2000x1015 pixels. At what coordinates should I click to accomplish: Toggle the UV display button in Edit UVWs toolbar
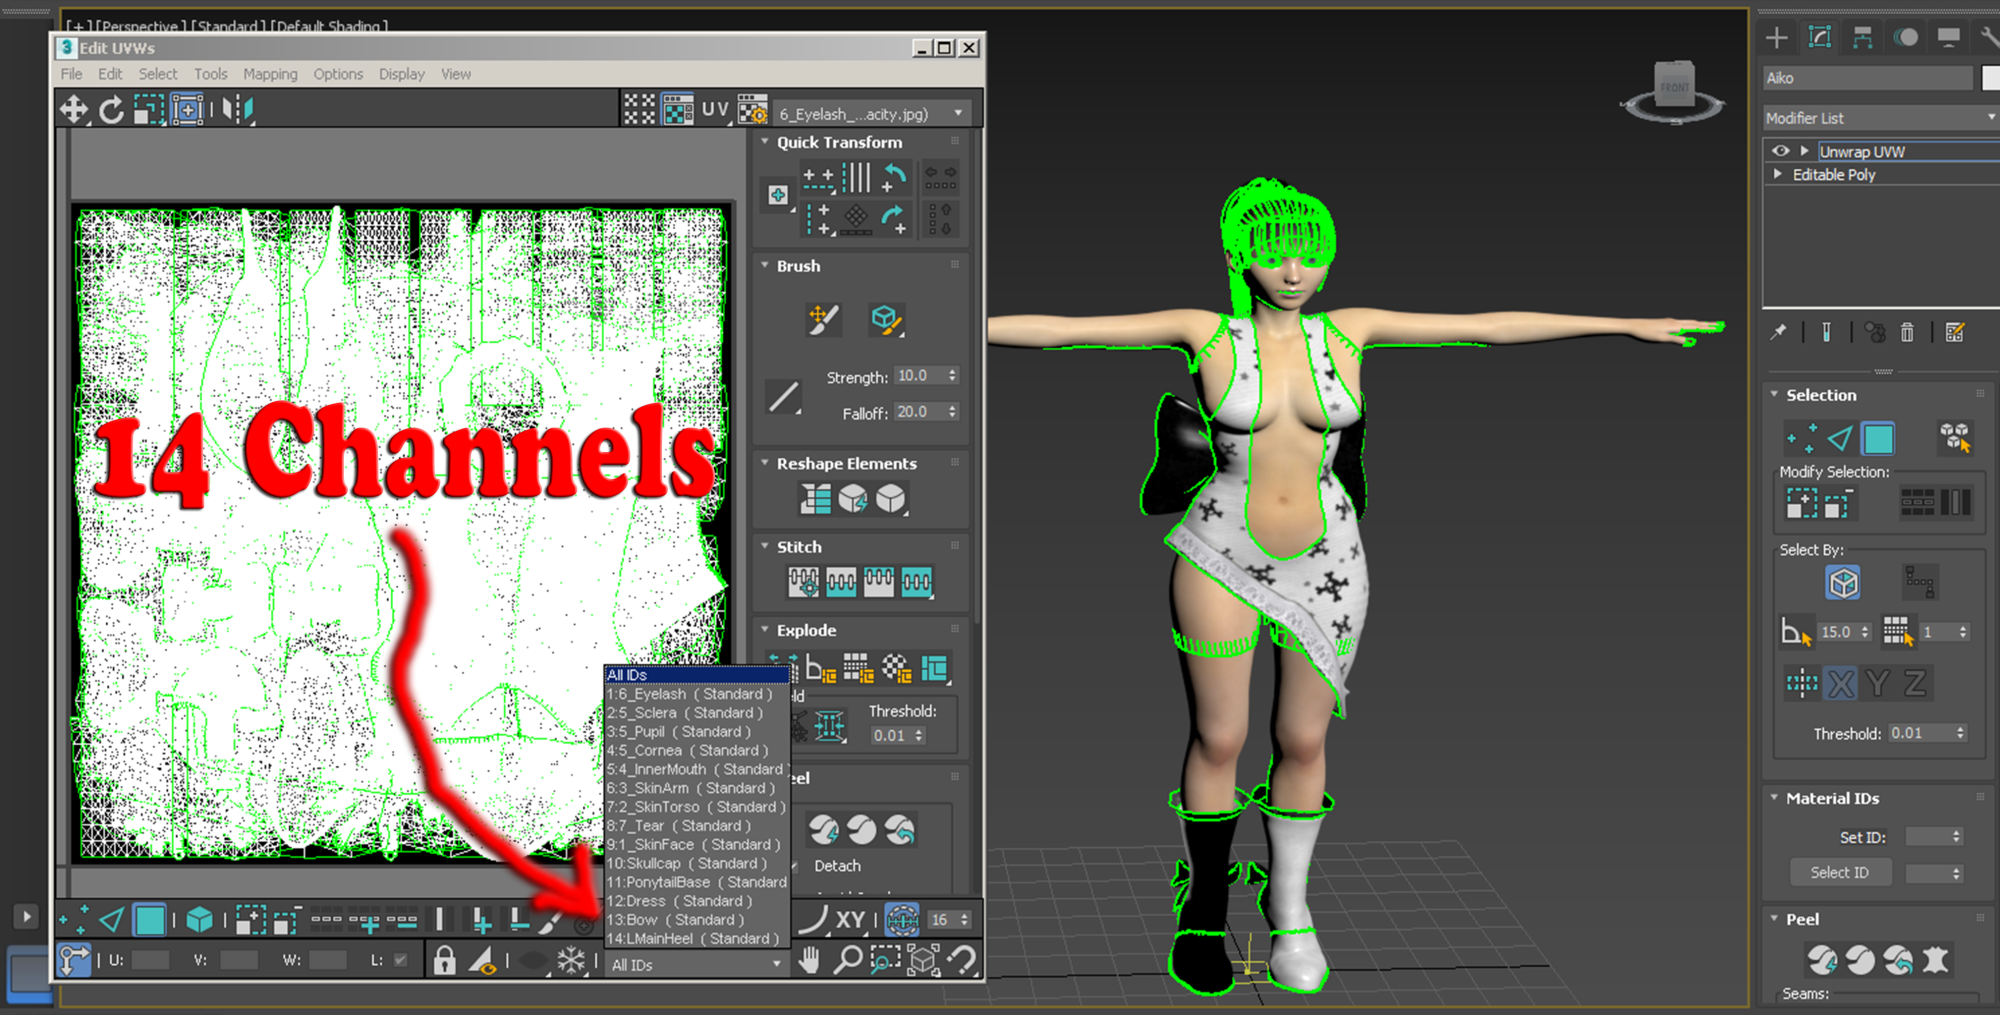click(x=715, y=110)
